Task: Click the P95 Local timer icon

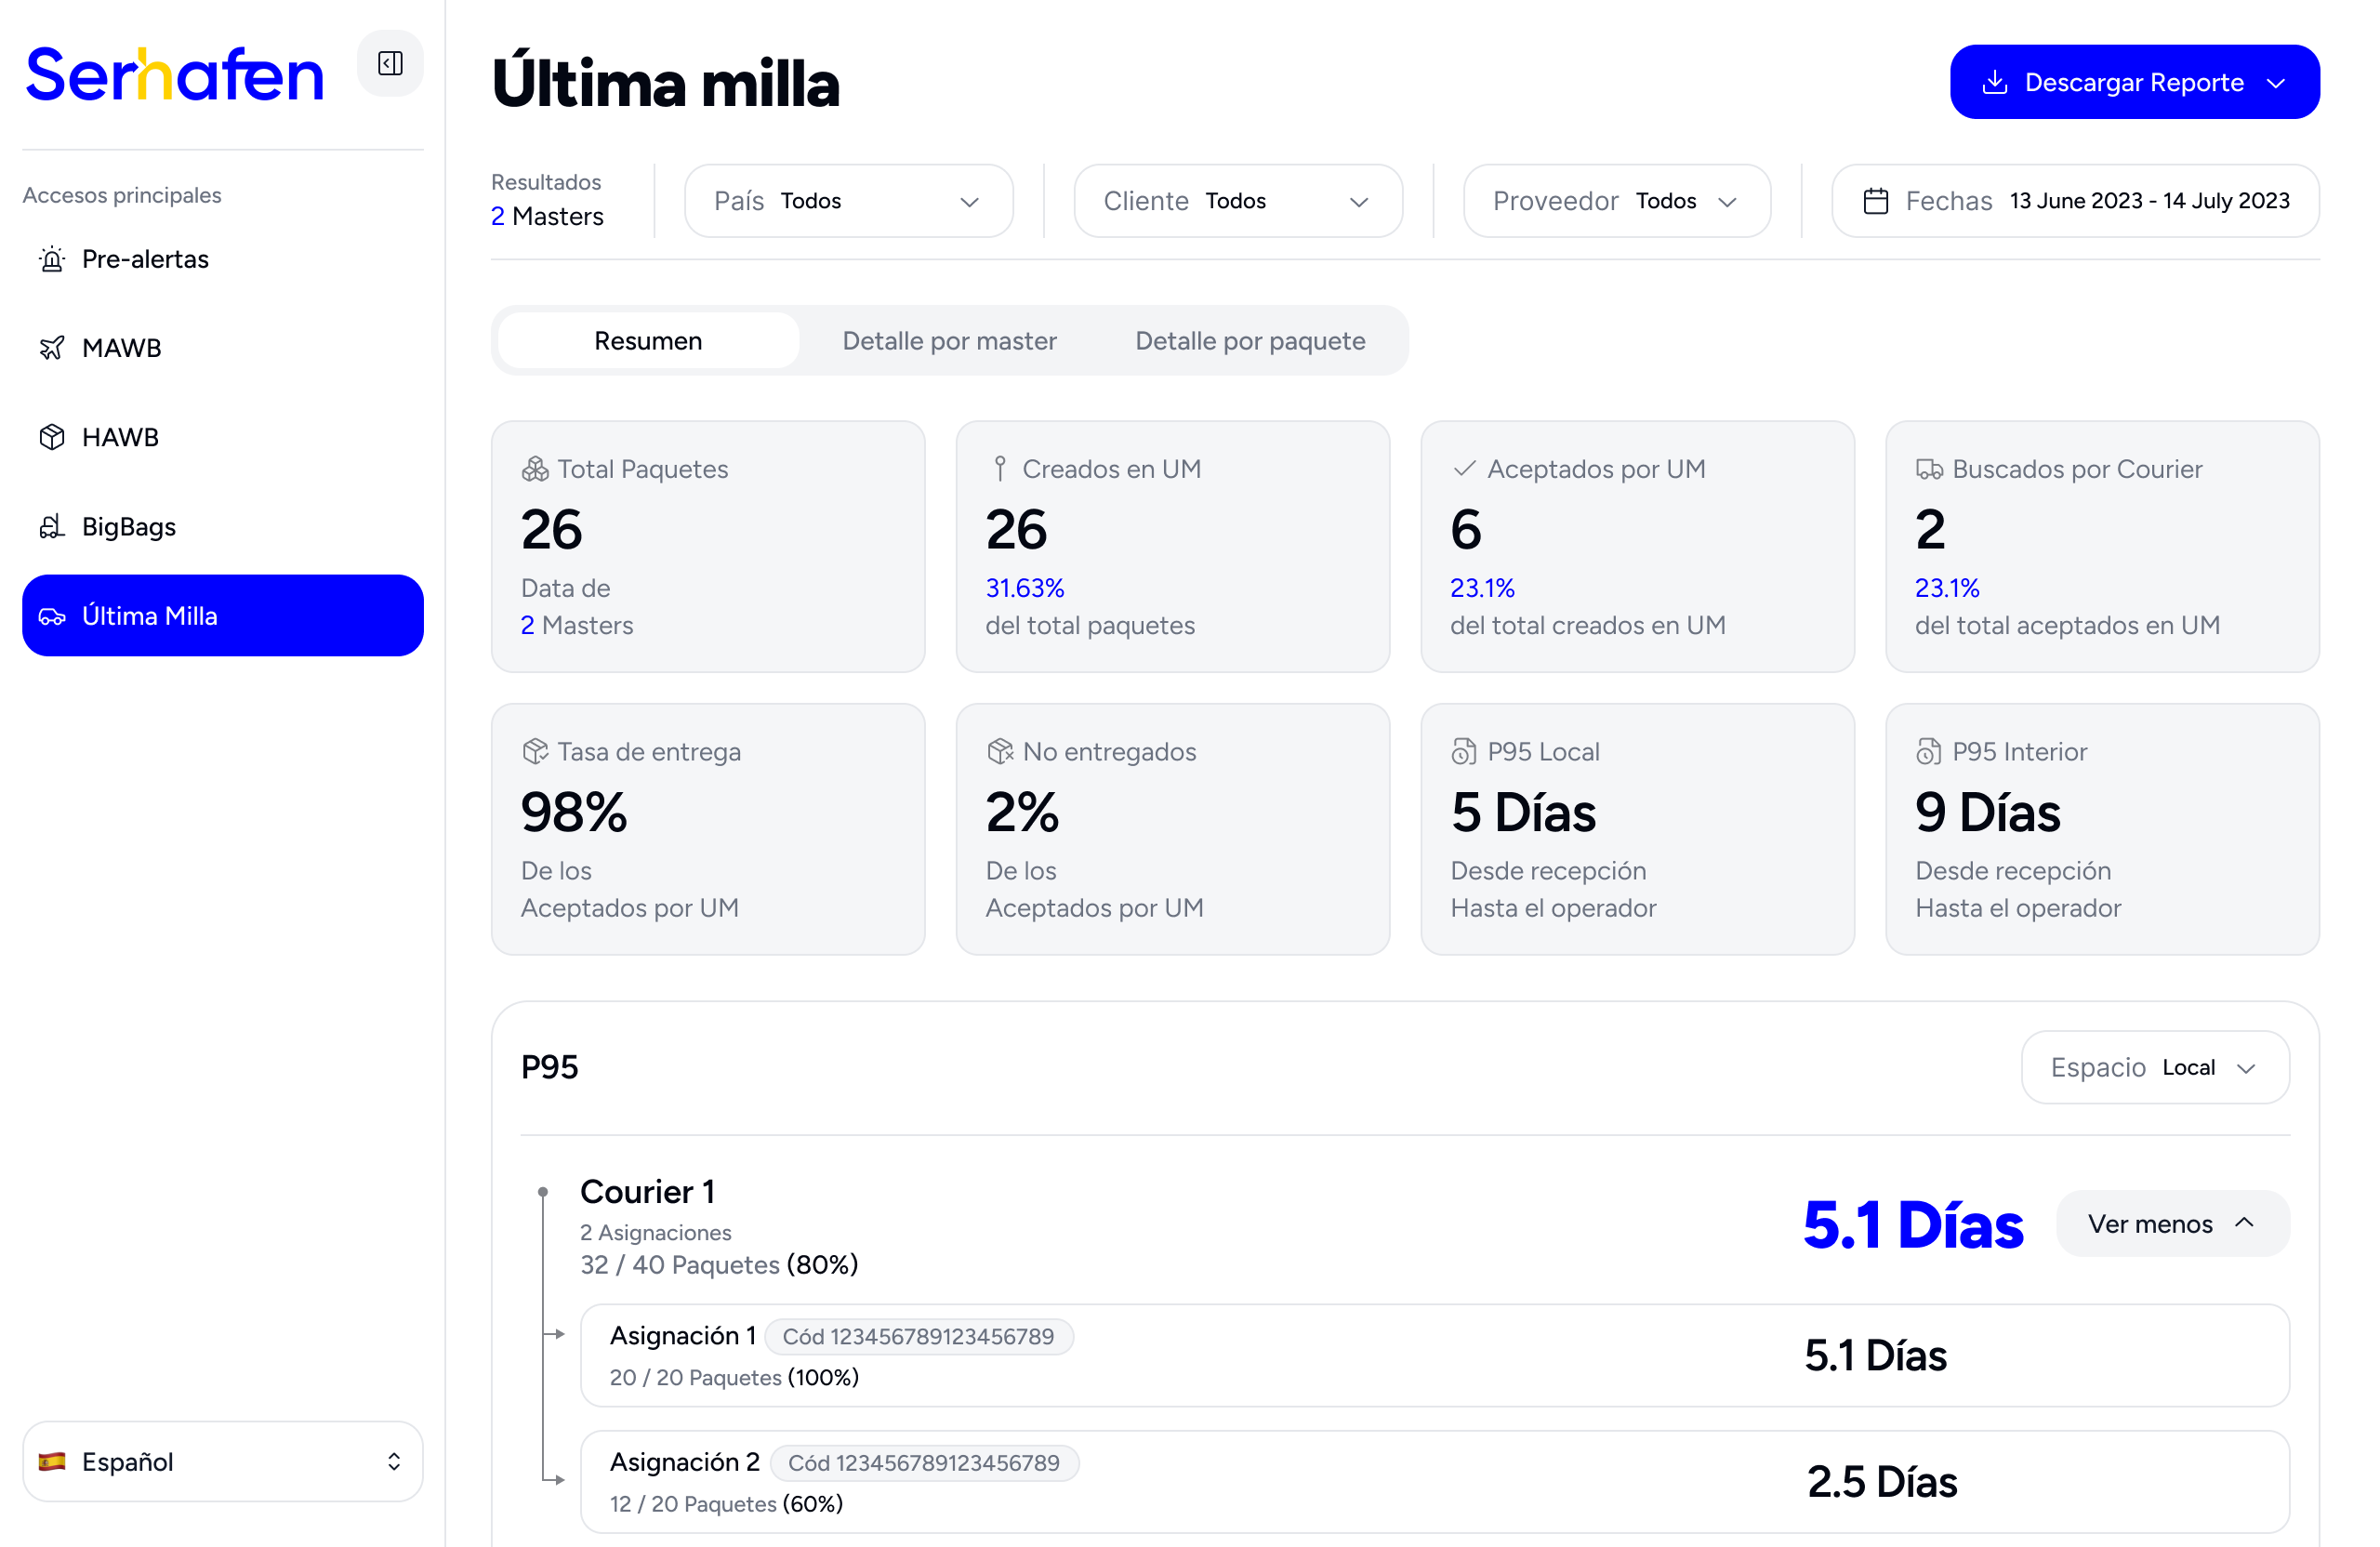Action: click(x=1464, y=752)
